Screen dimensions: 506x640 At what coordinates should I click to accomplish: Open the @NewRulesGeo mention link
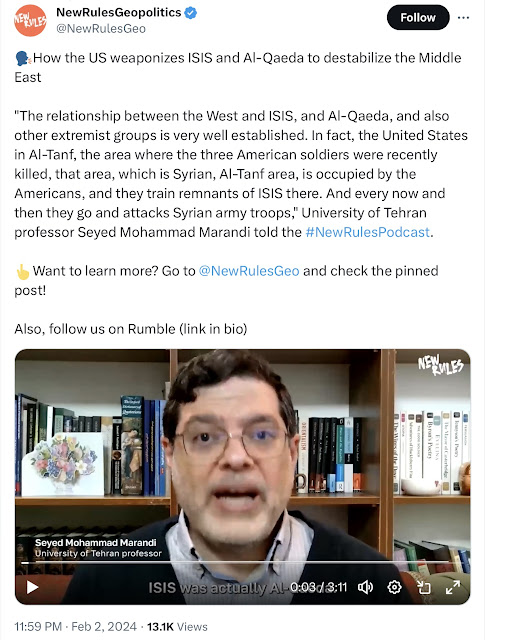[x=249, y=271]
